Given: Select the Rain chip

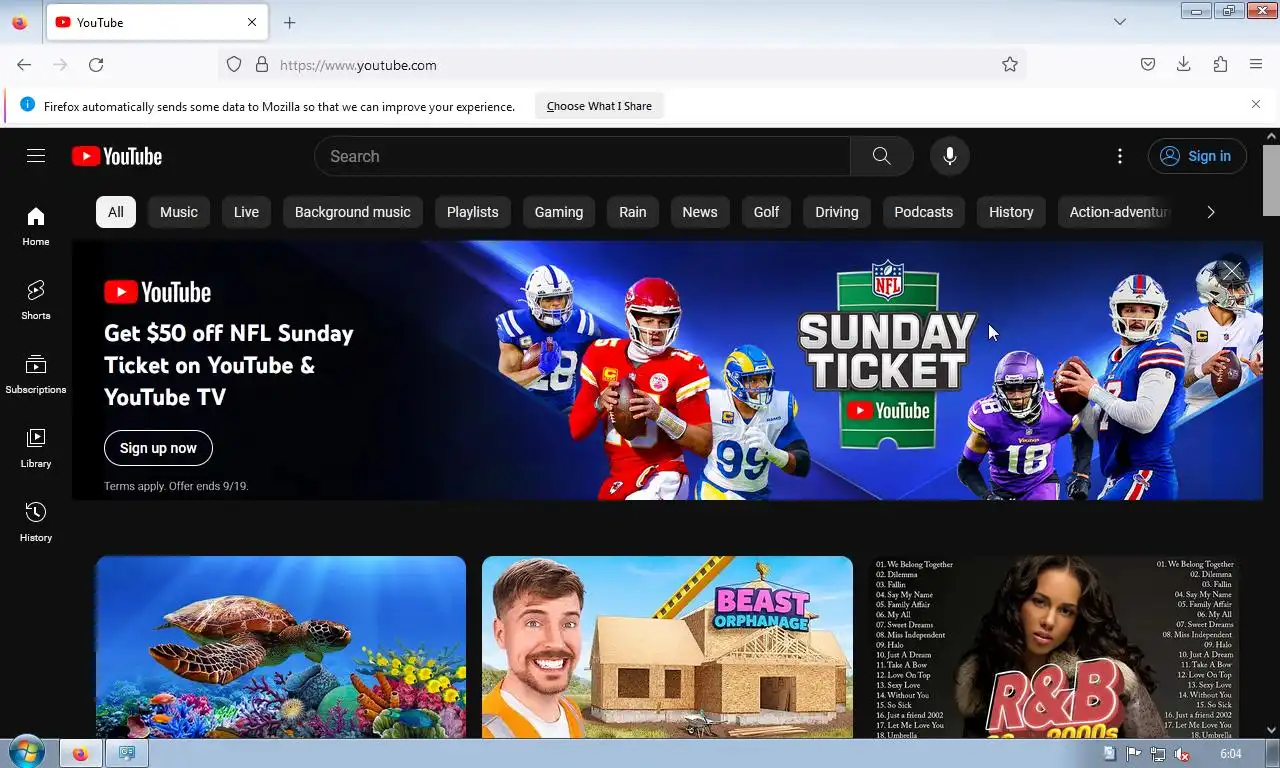Looking at the screenshot, I should point(633,212).
